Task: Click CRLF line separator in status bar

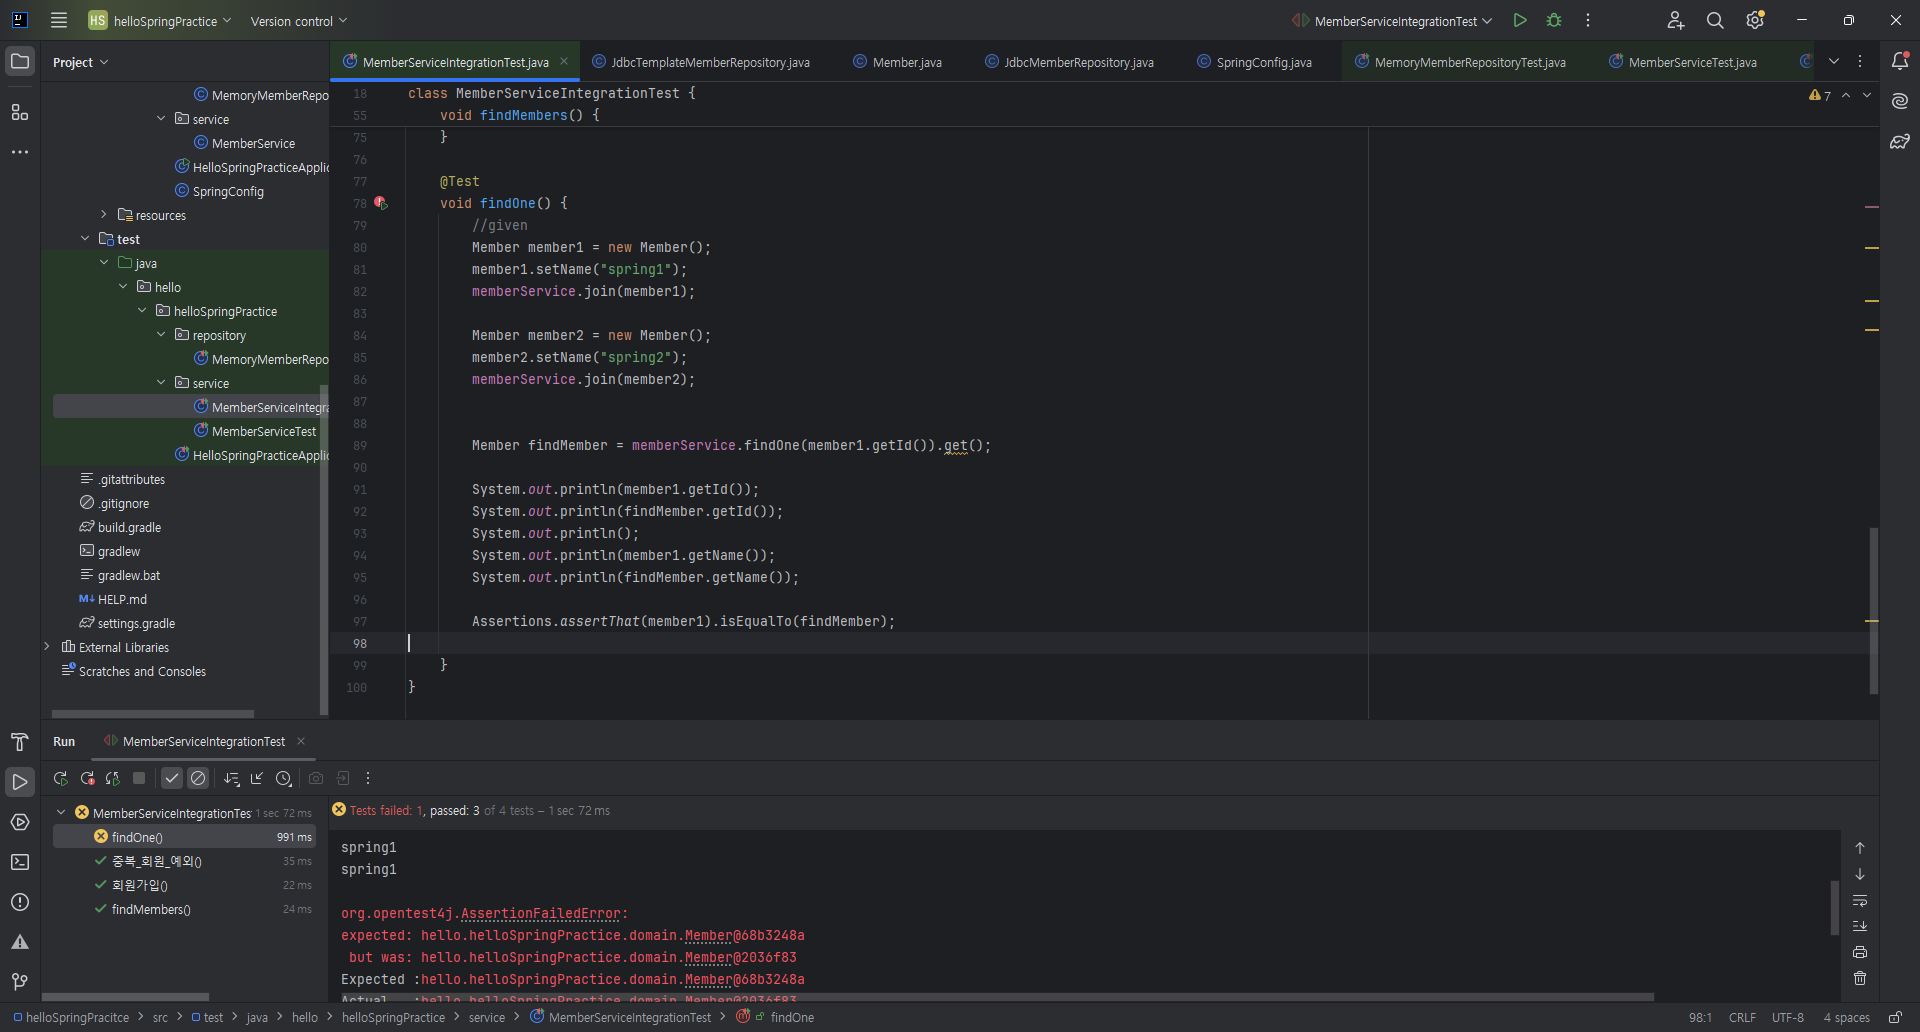Action: point(1742,1017)
